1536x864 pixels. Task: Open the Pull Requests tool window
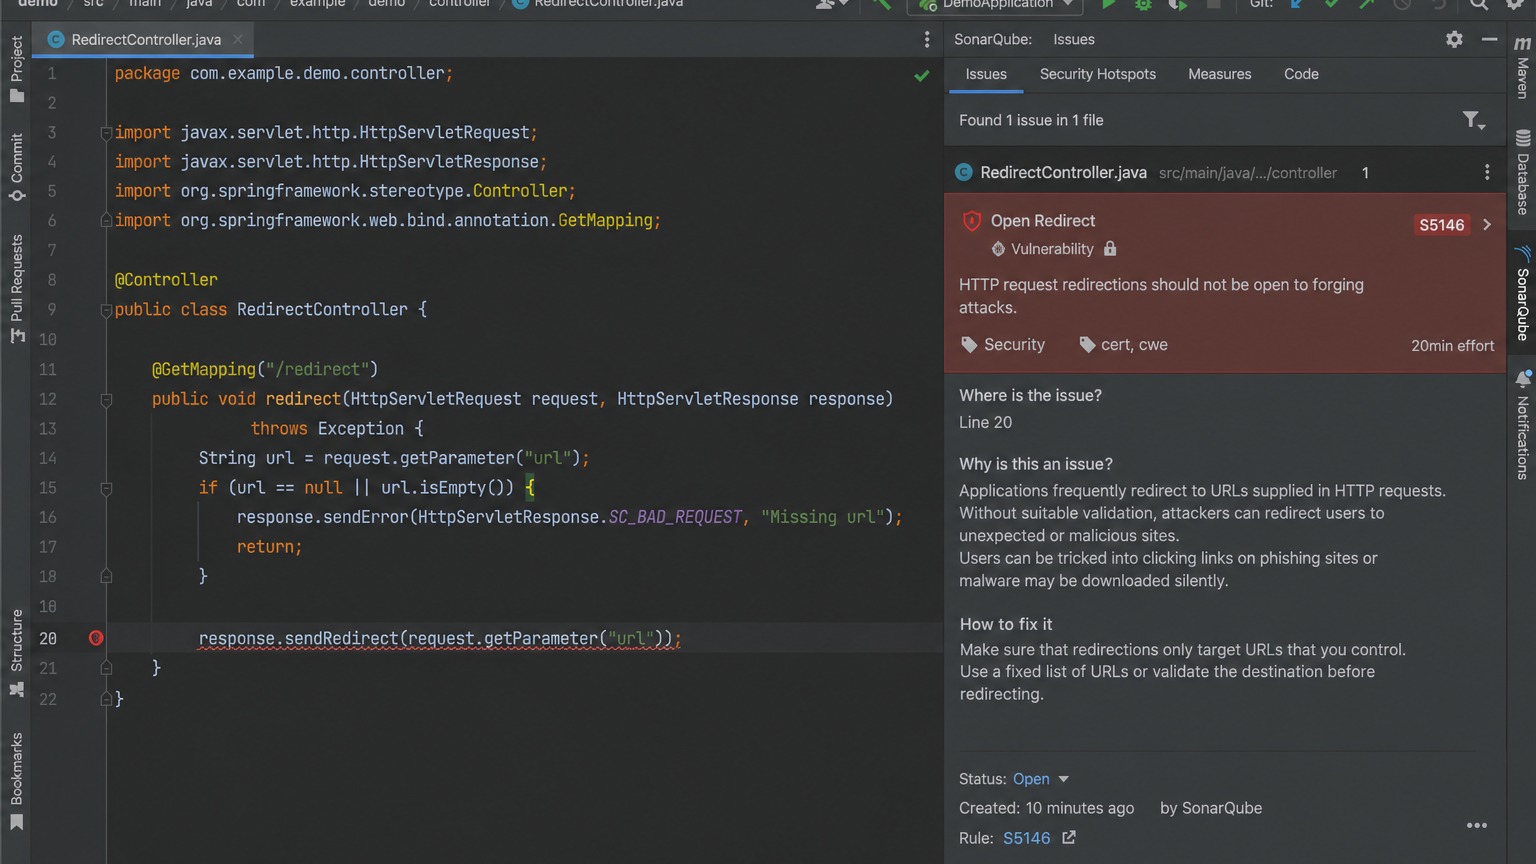point(16,288)
